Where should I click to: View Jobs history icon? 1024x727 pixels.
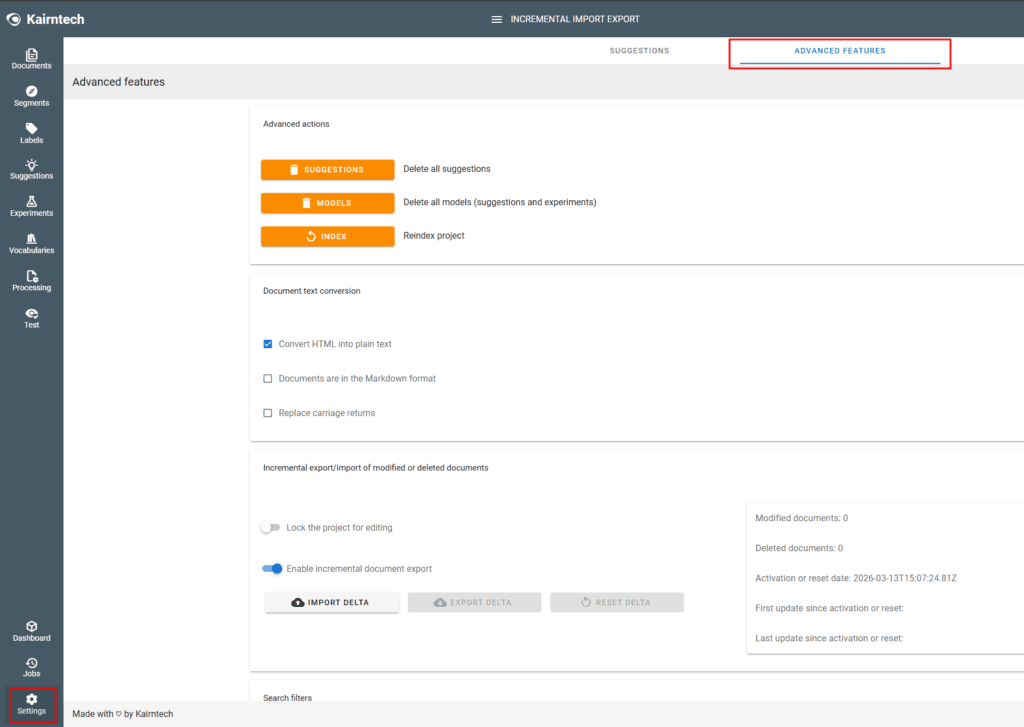[31, 667]
